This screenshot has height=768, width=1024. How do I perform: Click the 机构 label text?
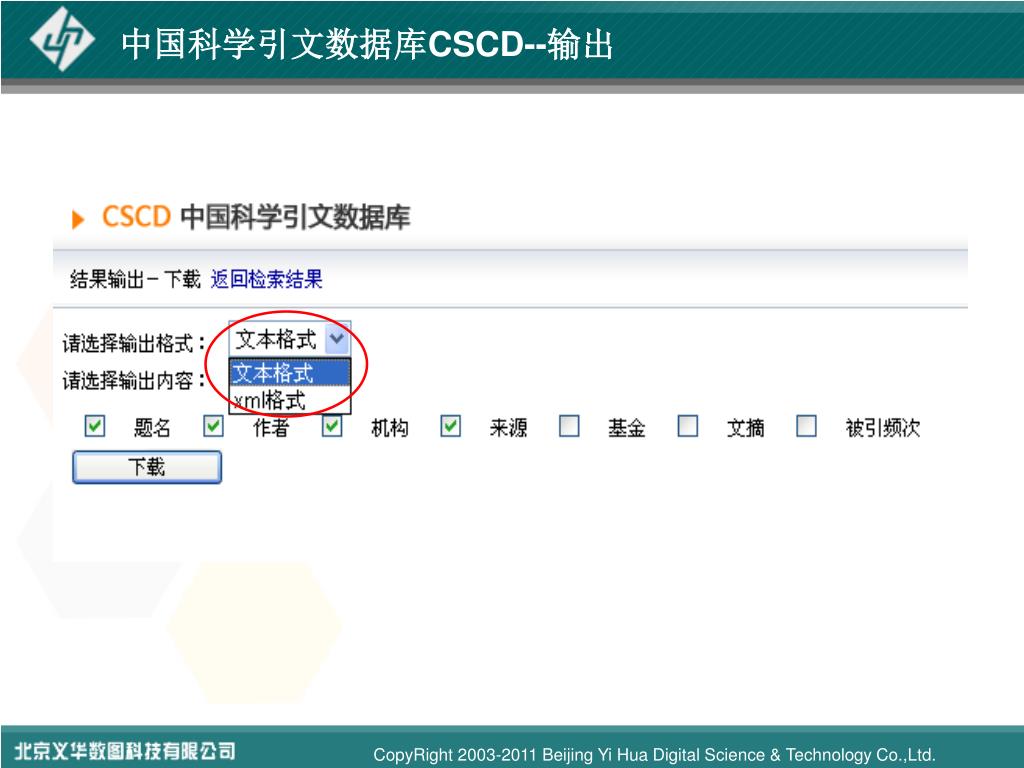click(x=390, y=428)
